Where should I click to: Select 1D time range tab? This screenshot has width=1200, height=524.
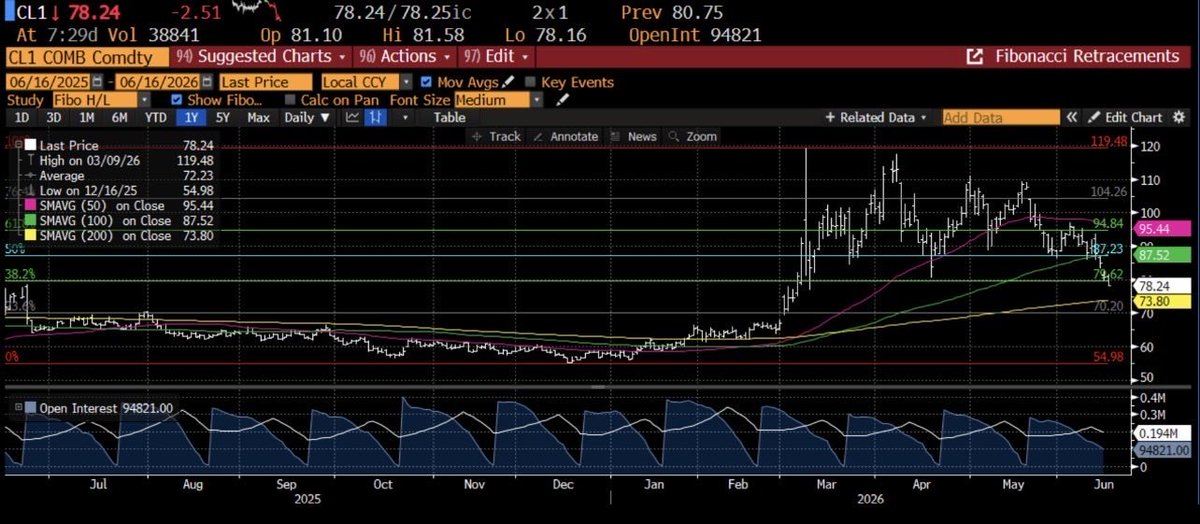pyautogui.click(x=20, y=117)
